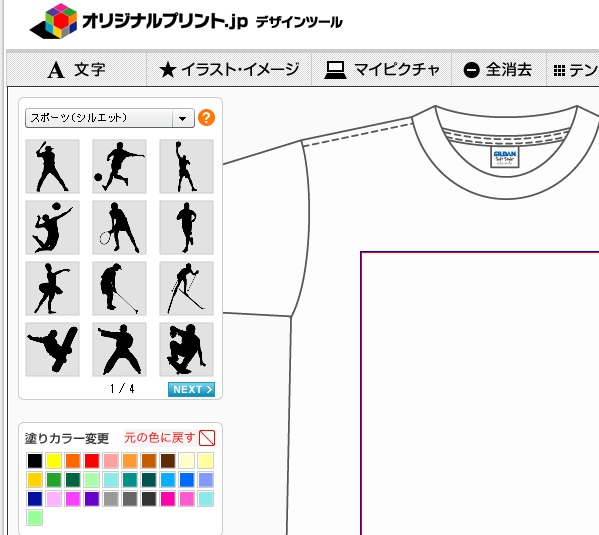Click the GILDAN label on the T-shirt collar

pyautogui.click(x=505, y=157)
